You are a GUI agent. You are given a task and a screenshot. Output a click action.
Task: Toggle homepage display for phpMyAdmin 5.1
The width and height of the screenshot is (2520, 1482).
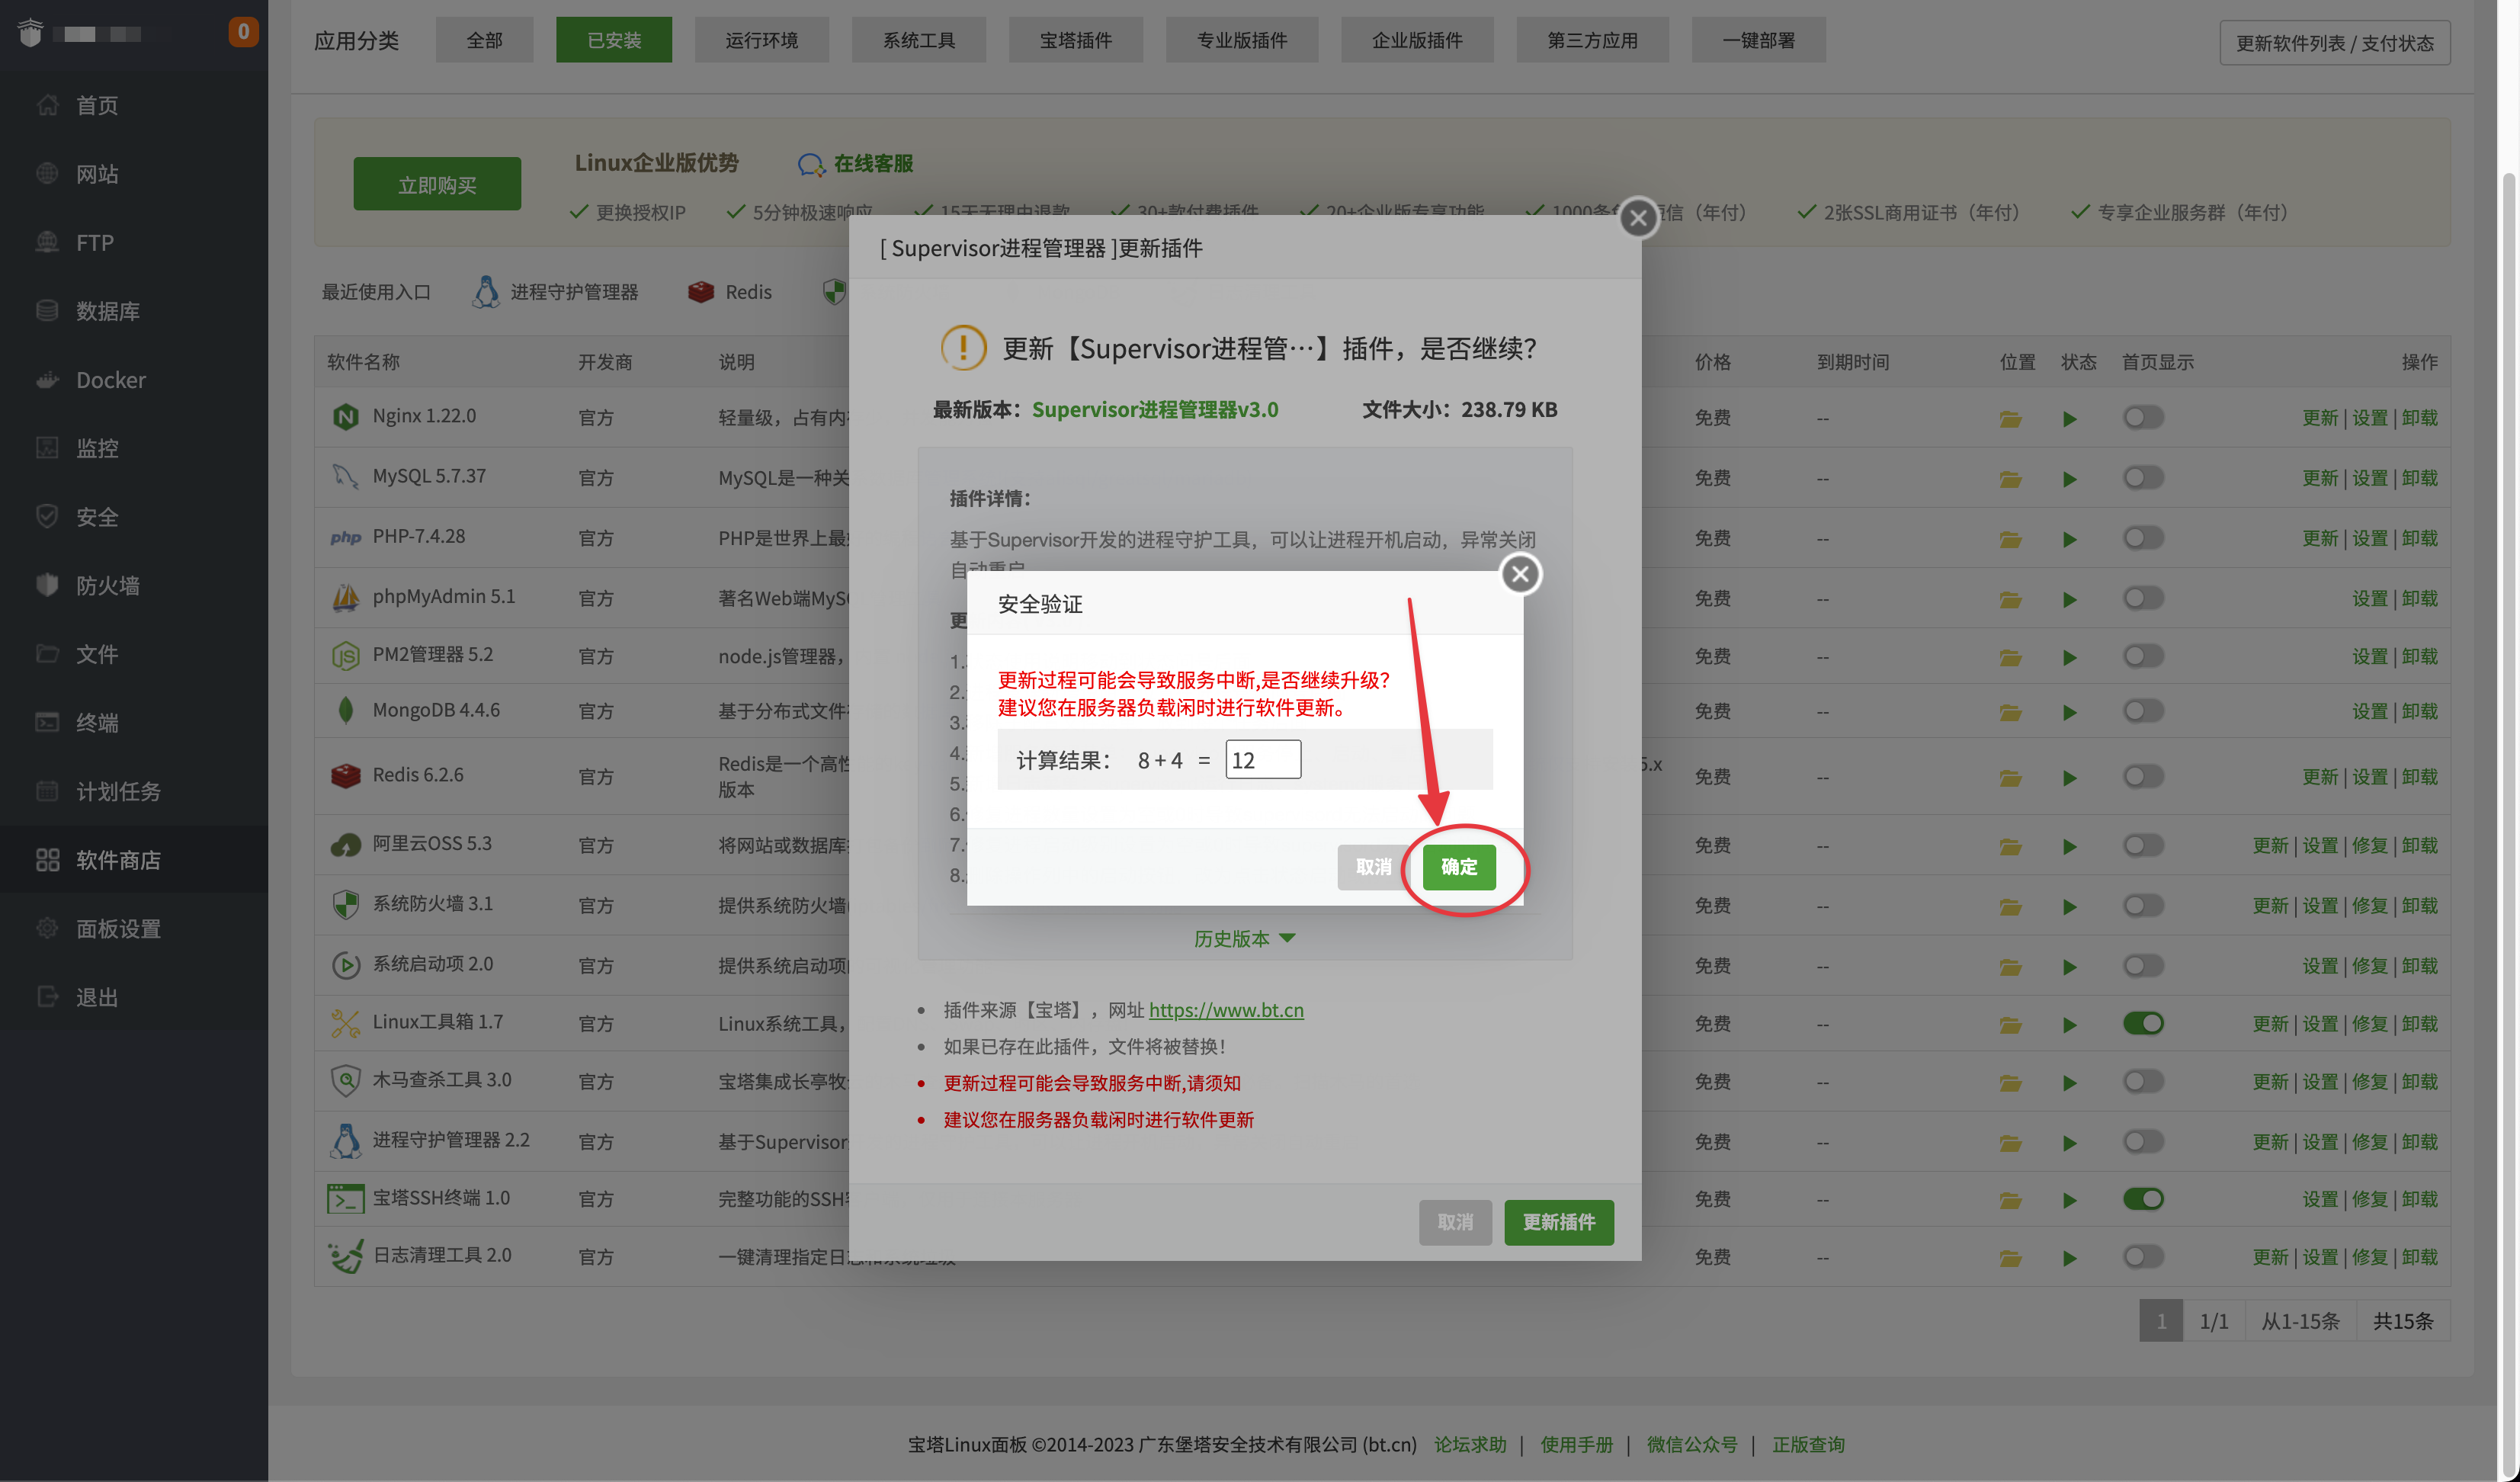(2143, 598)
